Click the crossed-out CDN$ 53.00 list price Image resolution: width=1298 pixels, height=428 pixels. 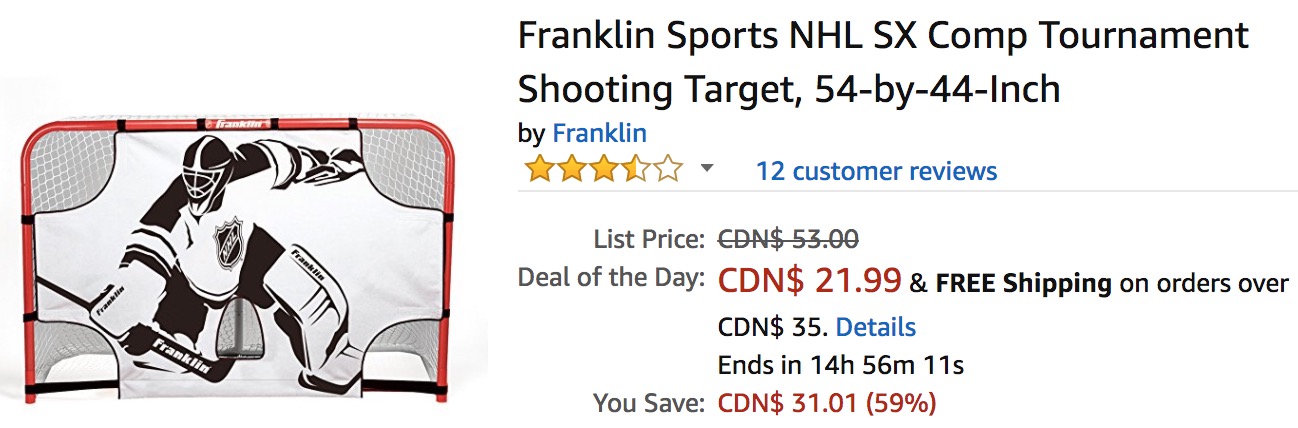[x=788, y=239]
